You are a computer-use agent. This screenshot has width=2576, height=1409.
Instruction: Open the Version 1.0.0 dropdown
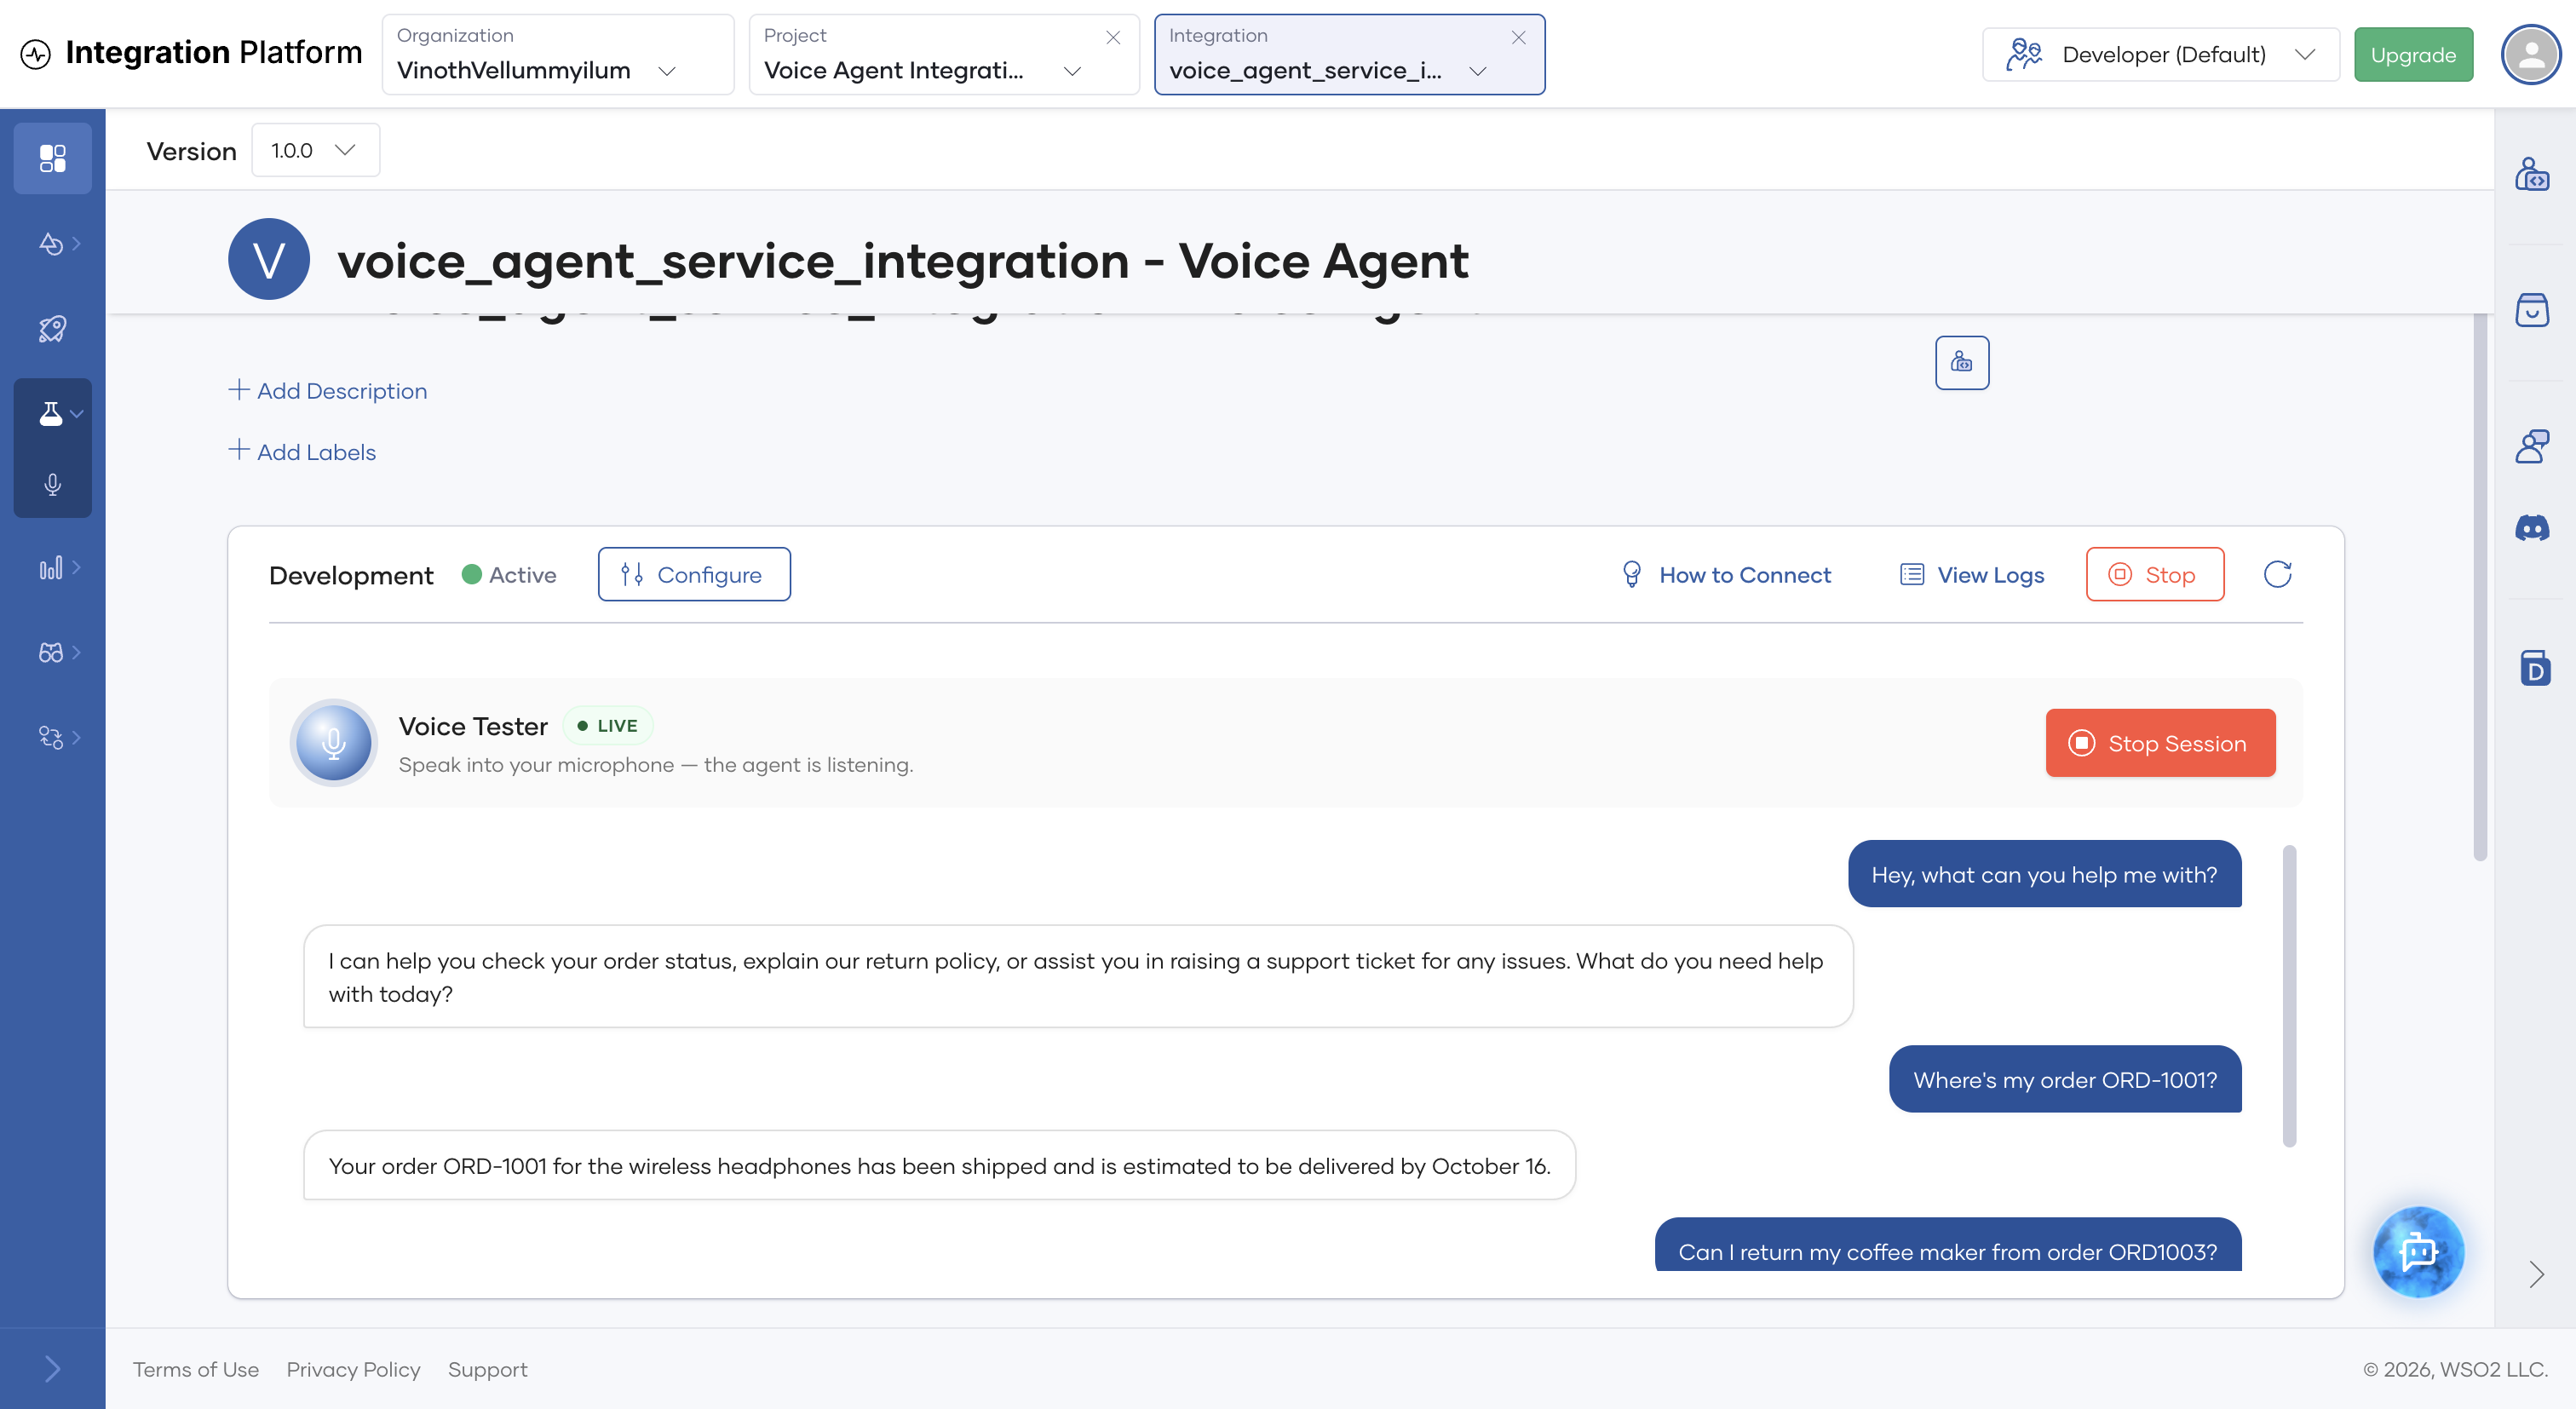tap(315, 150)
